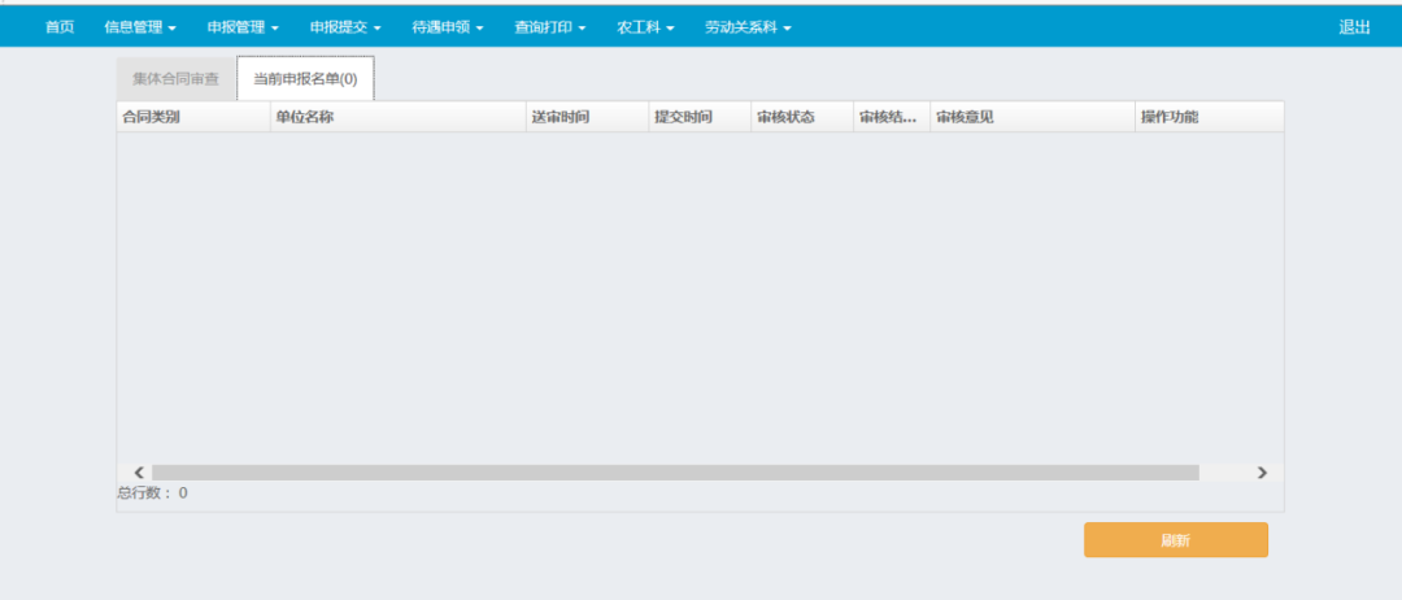Image resolution: width=1402 pixels, height=600 pixels.
Task: Click the 审核意见 column header
Action: click(x=965, y=117)
